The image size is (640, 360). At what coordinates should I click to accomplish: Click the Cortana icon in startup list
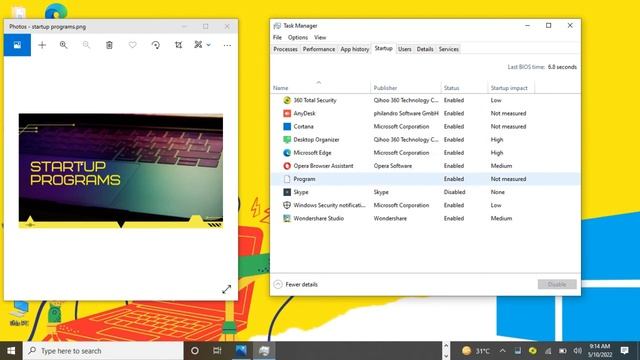point(287,127)
